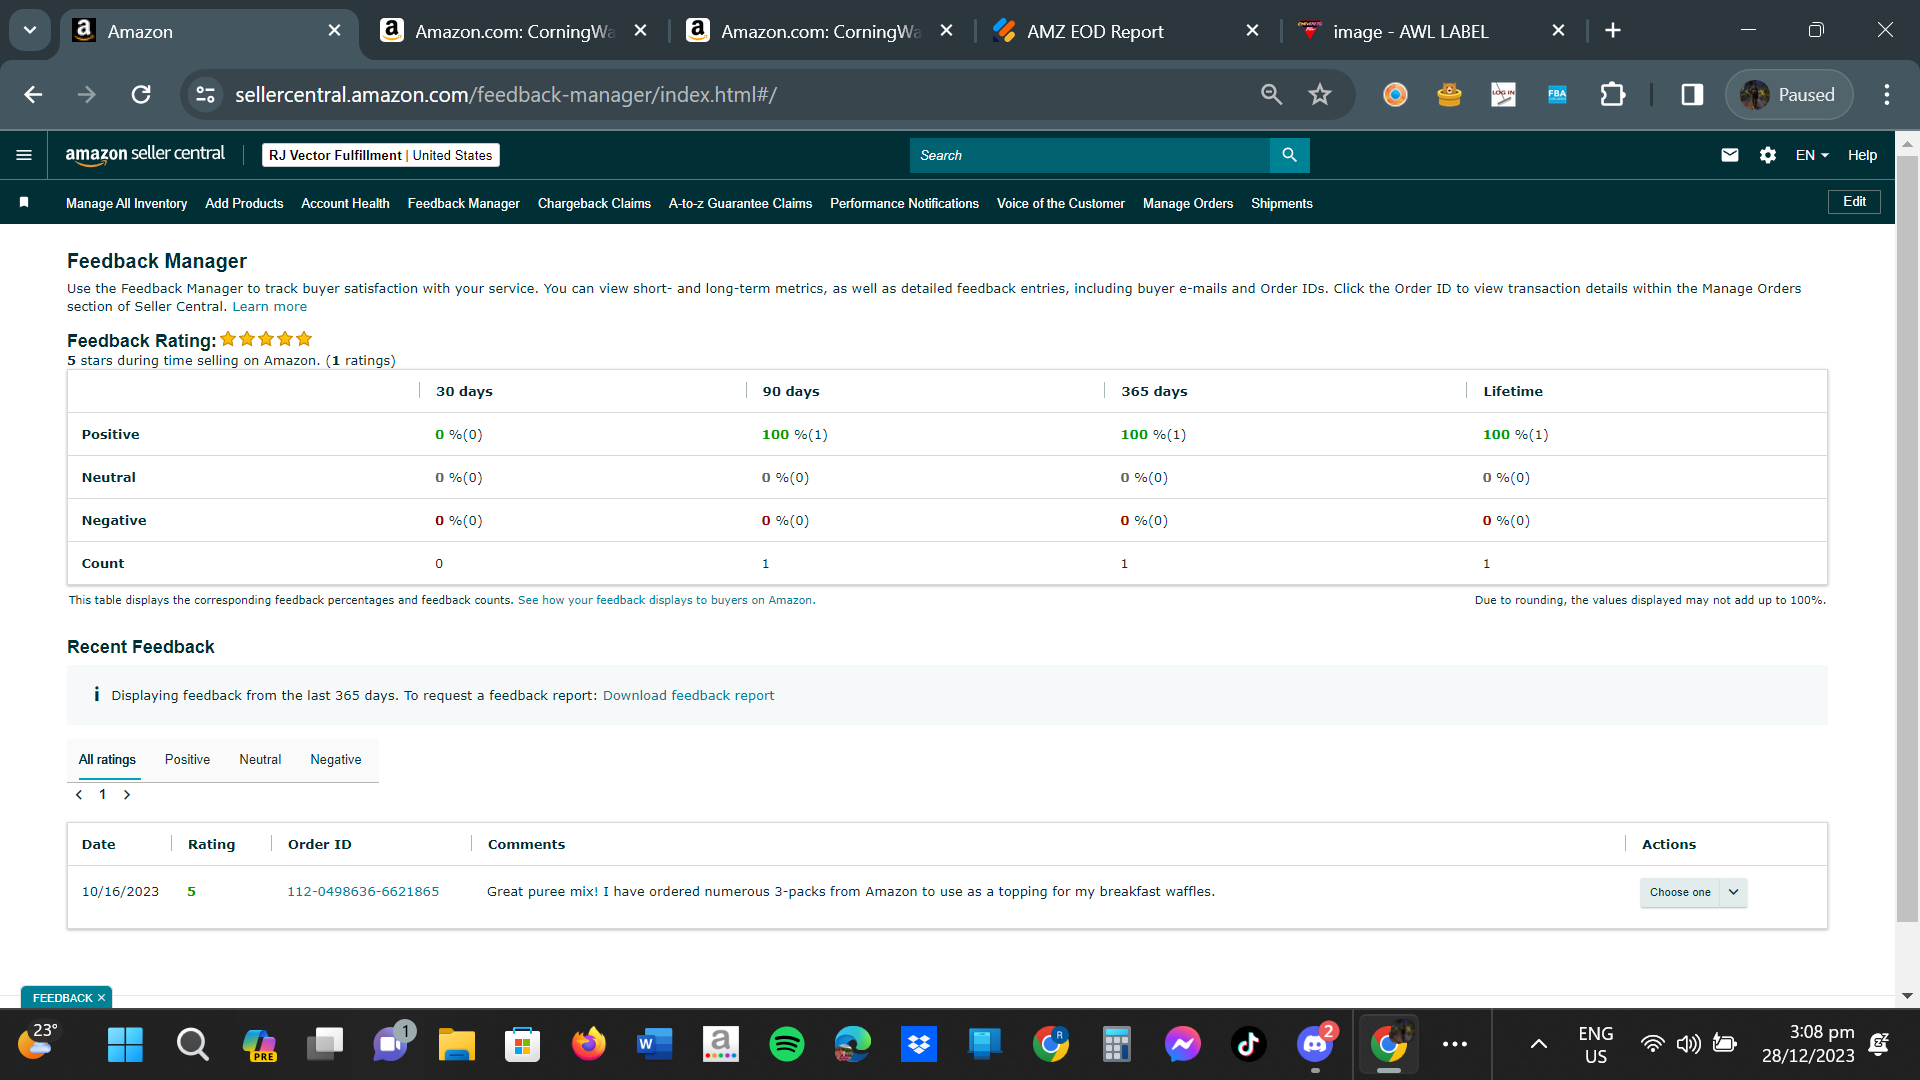Close the first Amazon browser tab
Image resolution: width=1920 pixels, height=1080 pixels.
(x=334, y=31)
